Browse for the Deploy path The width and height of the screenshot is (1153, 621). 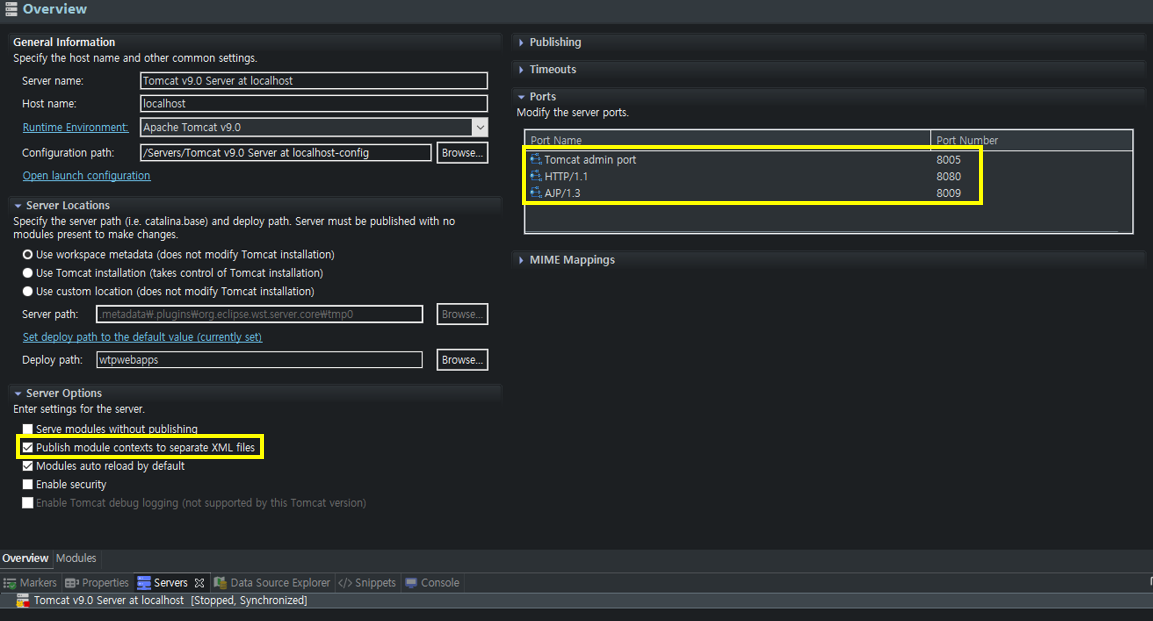tap(462, 360)
